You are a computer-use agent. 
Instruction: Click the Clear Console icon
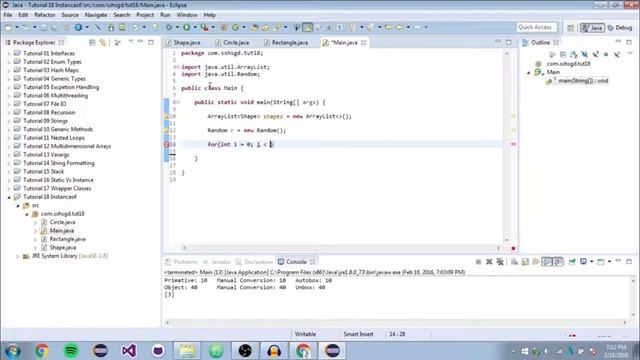pos(514,262)
